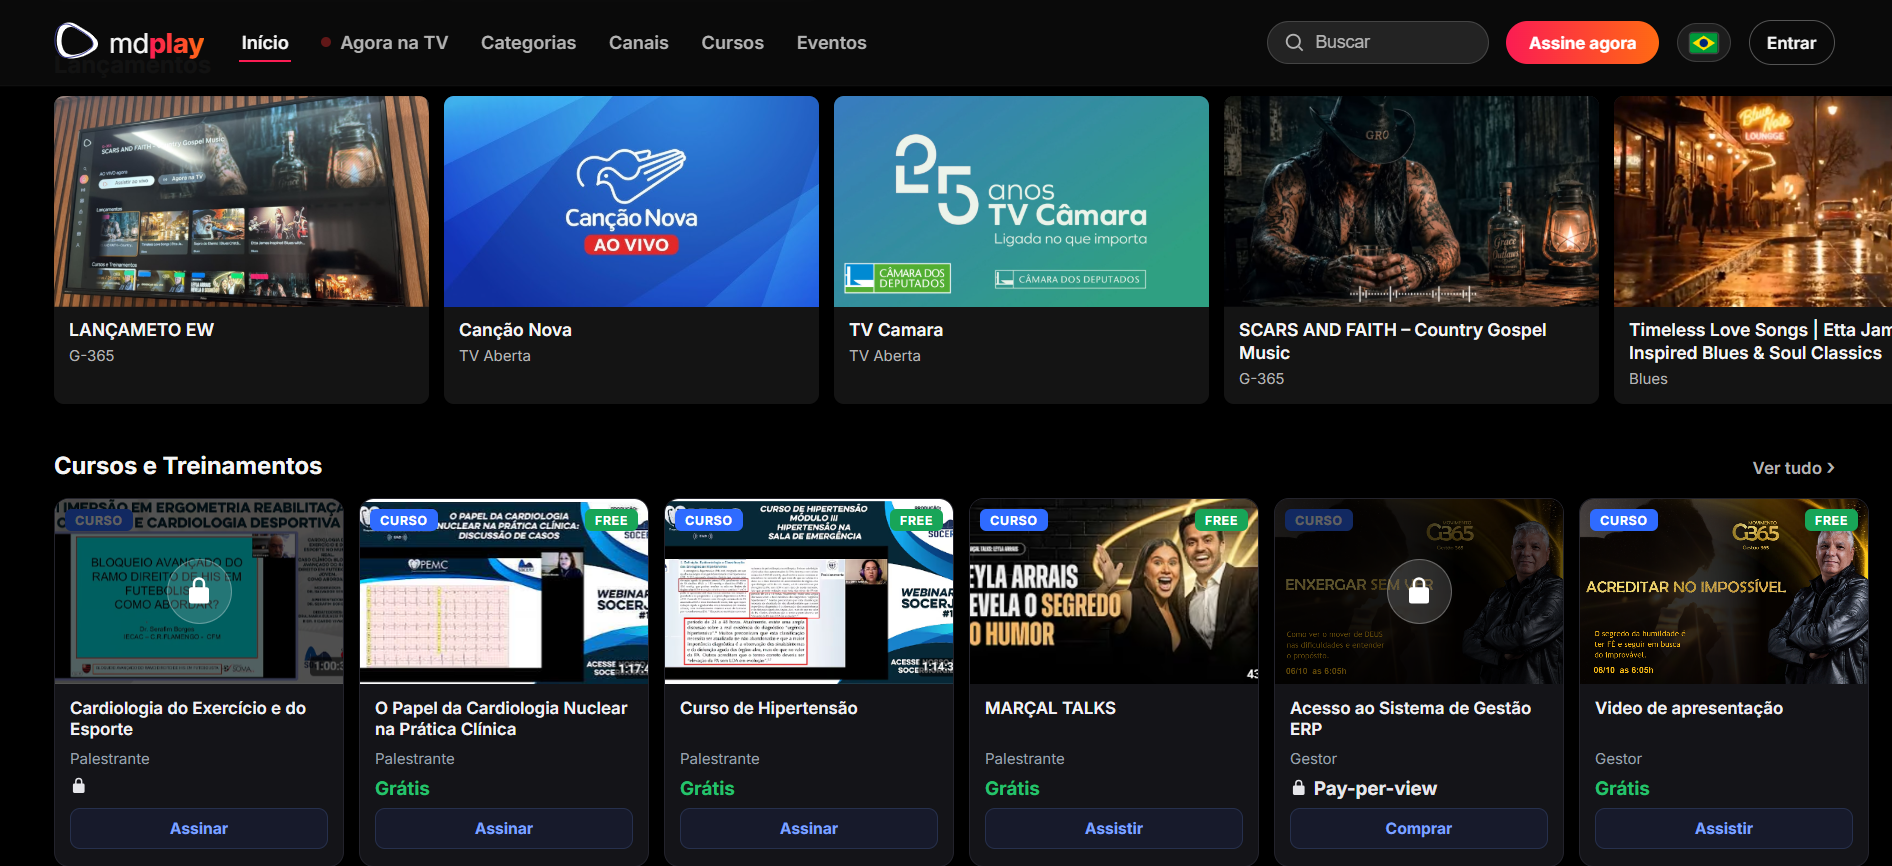Viewport: 1892px width, 866px height.
Task: Click the FREE badge on the Video de apresentação card
Action: coord(1831,520)
